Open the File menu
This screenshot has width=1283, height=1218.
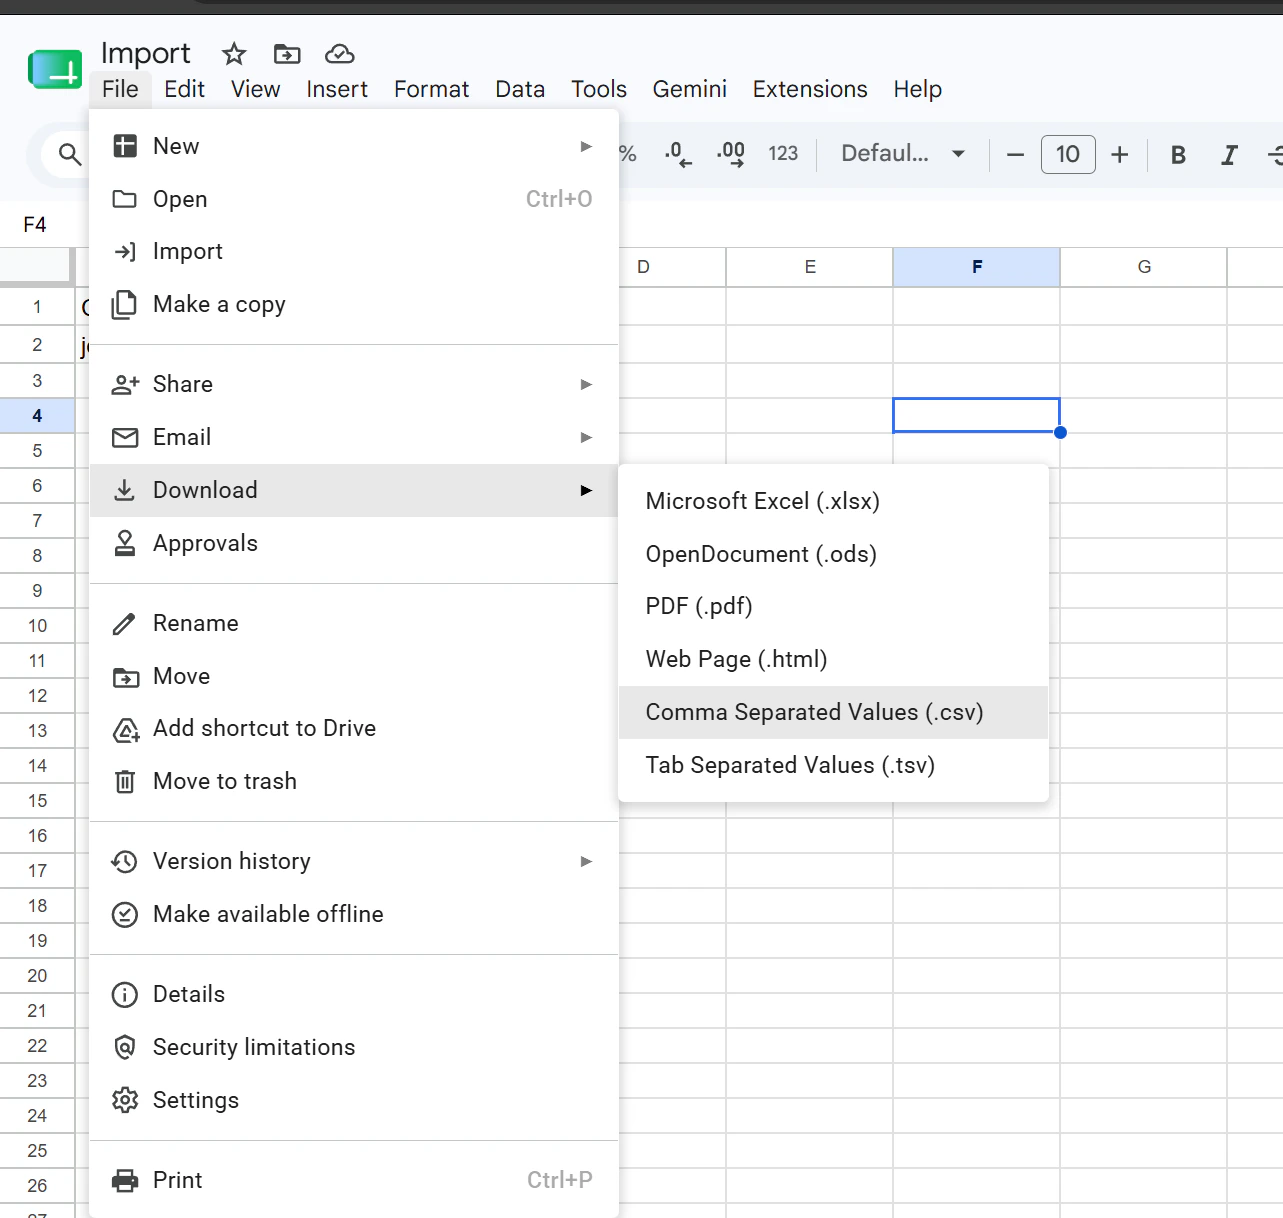click(120, 89)
